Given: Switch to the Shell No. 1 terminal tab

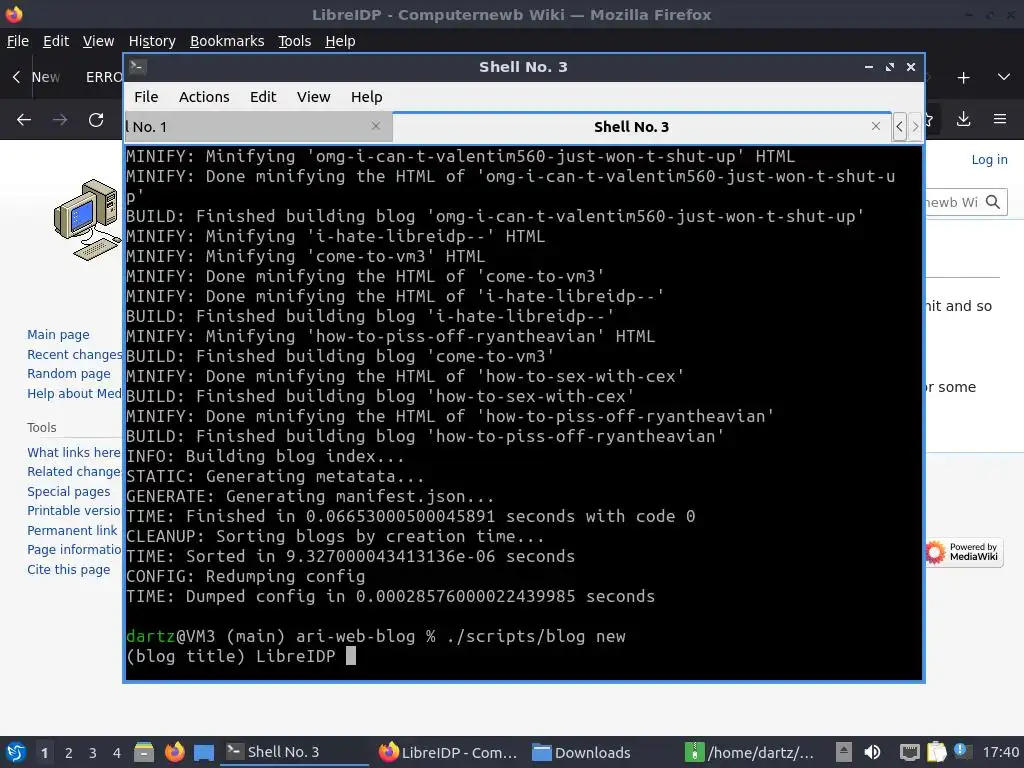Looking at the screenshot, I should (x=258, y=127).
